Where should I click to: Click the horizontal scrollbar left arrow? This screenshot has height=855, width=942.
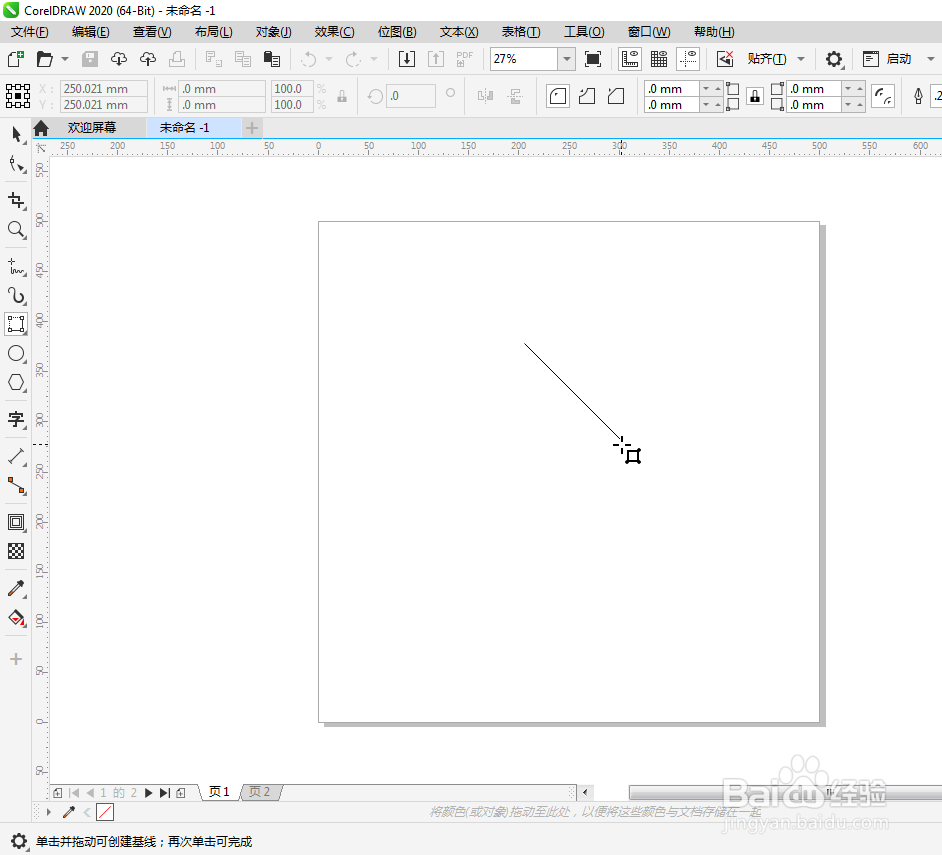[585, 793]
